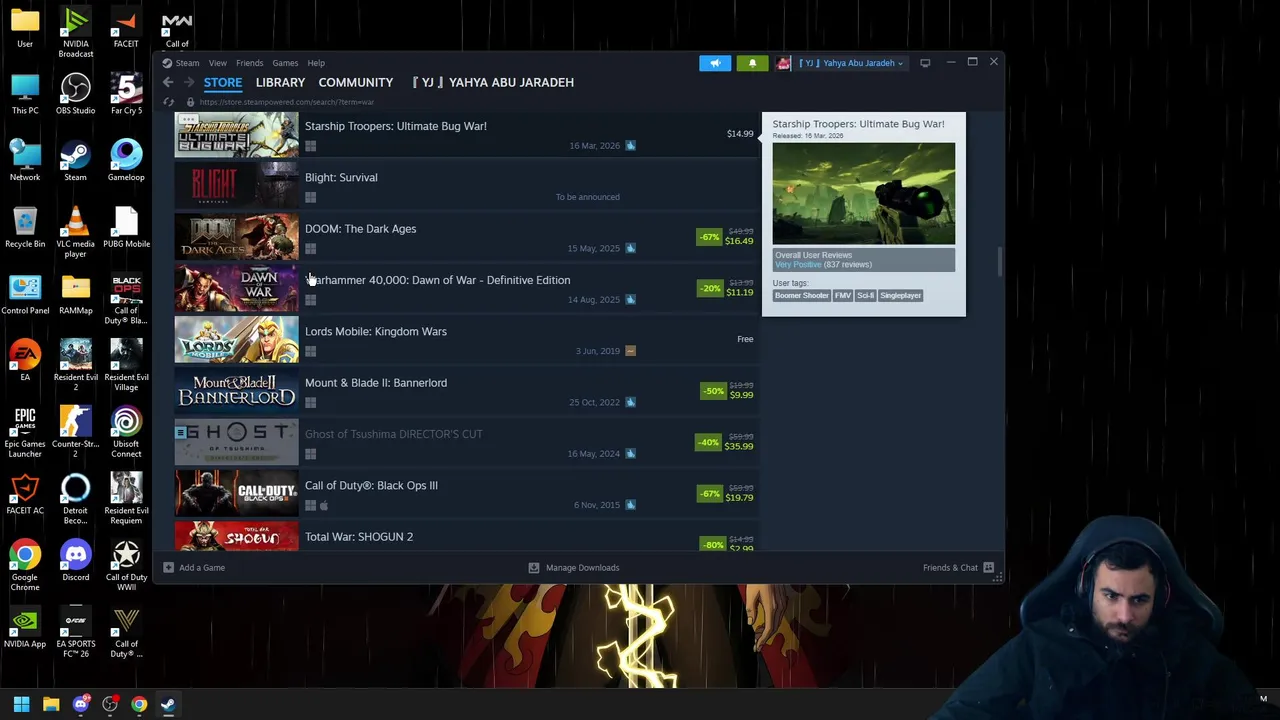This screenshot has width=1280, height=720.
Task: Click the Call of Duty Black Ops III thumbnail
Action: coord(236,494)
